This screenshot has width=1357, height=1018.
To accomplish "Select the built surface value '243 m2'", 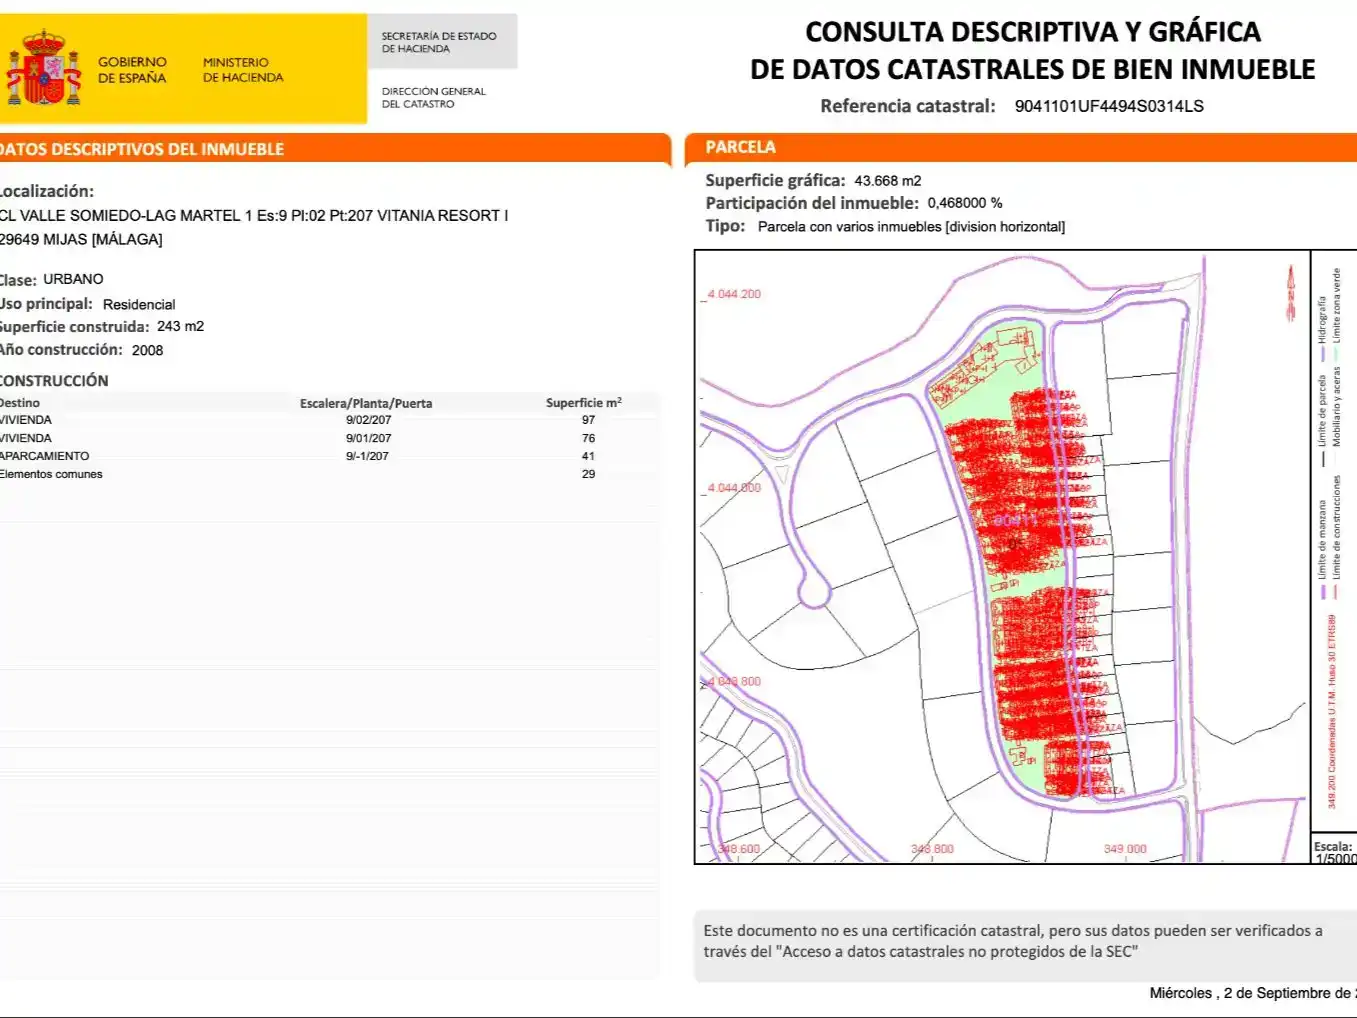I will click(x=180, y=326).
